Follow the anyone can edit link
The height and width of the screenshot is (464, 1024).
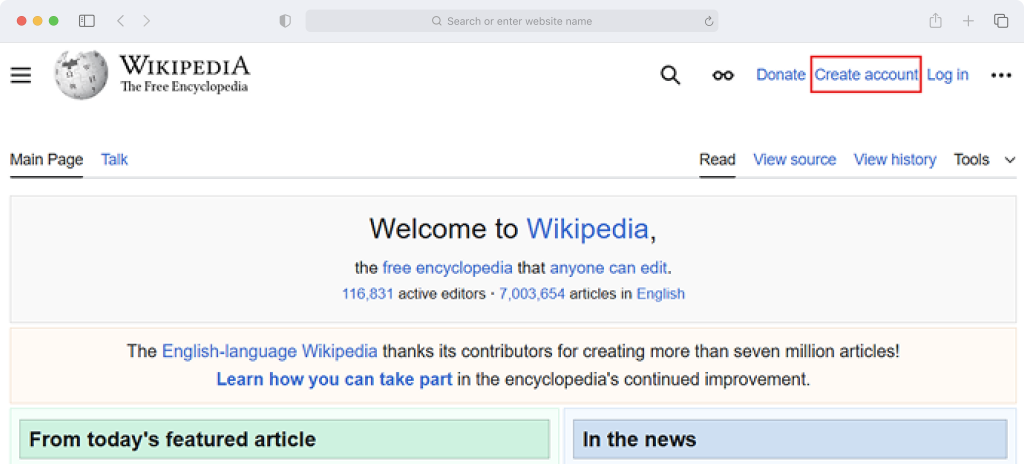click(609, 268)
